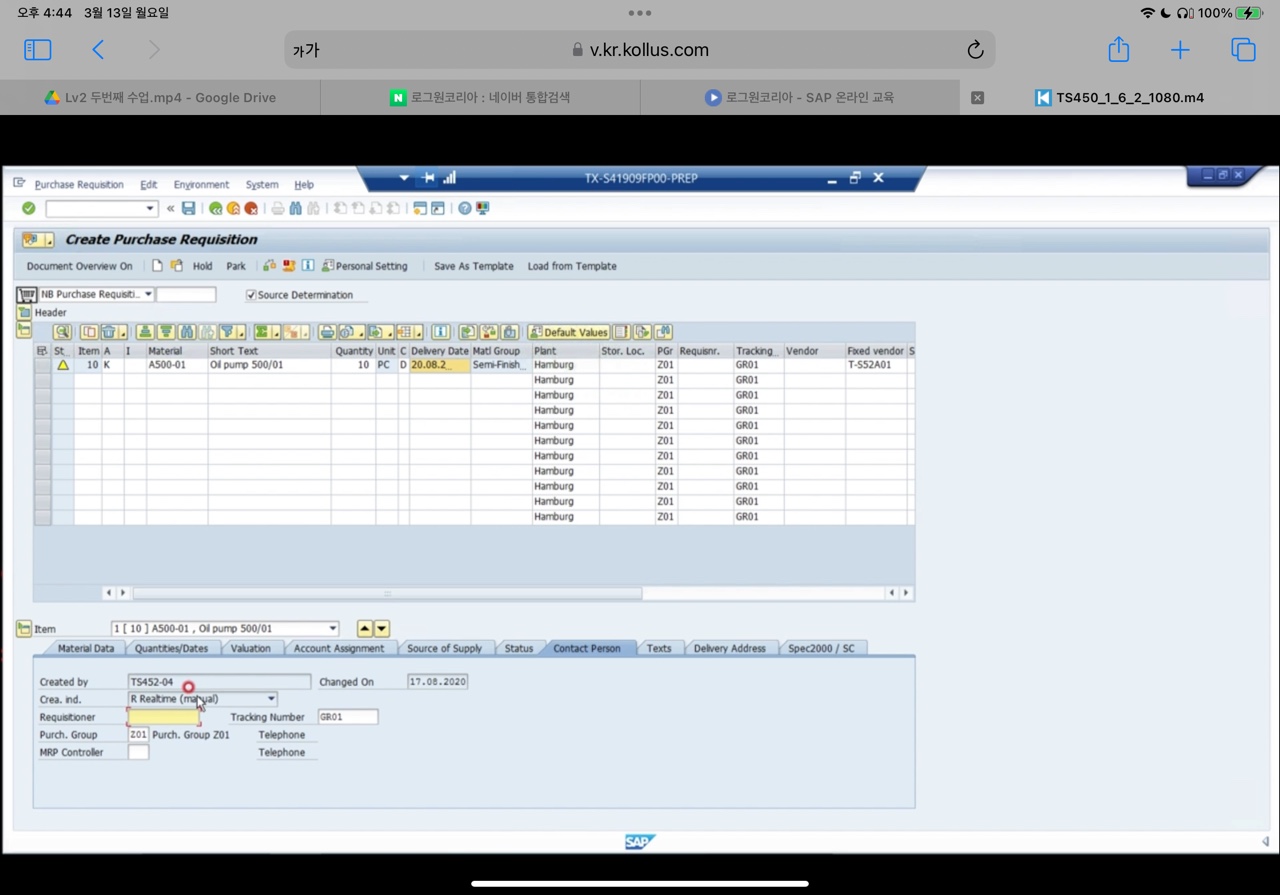Click Load from Template button
Viewport: 1280px width, 895px height.
tap(572, 266)
